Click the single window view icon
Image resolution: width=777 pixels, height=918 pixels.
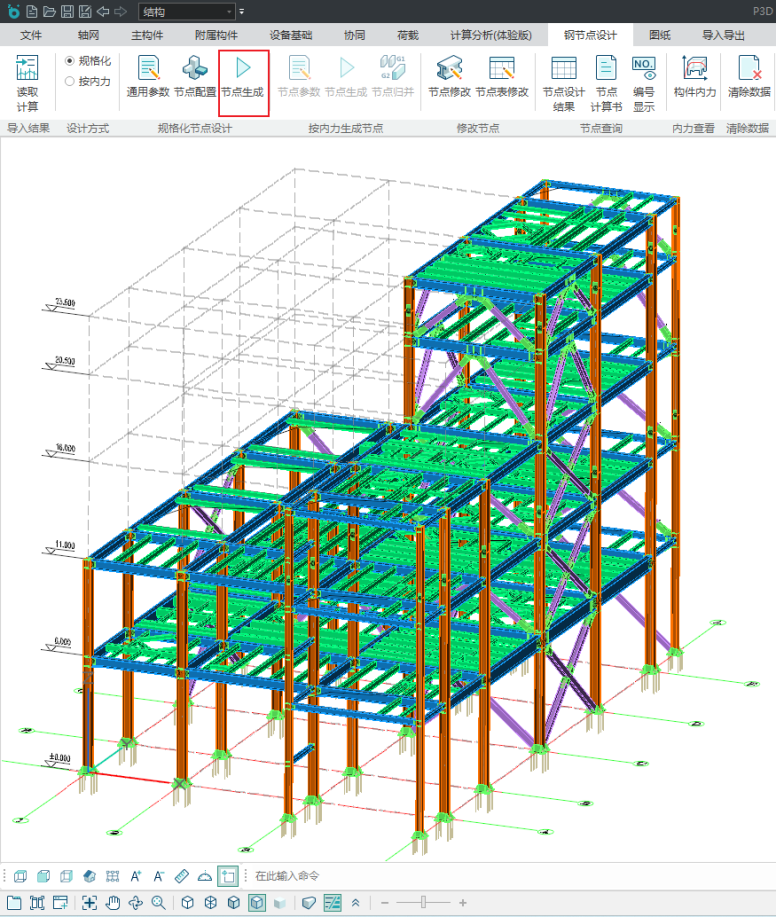coord(14,903)
